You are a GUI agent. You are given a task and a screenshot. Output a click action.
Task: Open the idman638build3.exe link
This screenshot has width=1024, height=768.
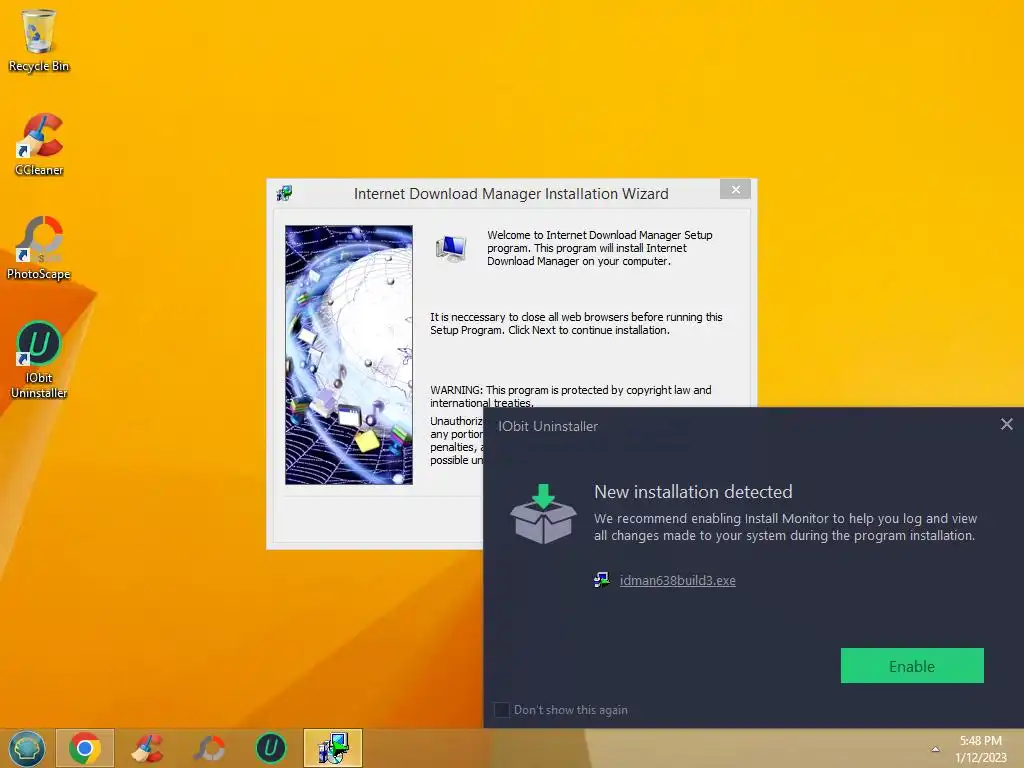677,581
